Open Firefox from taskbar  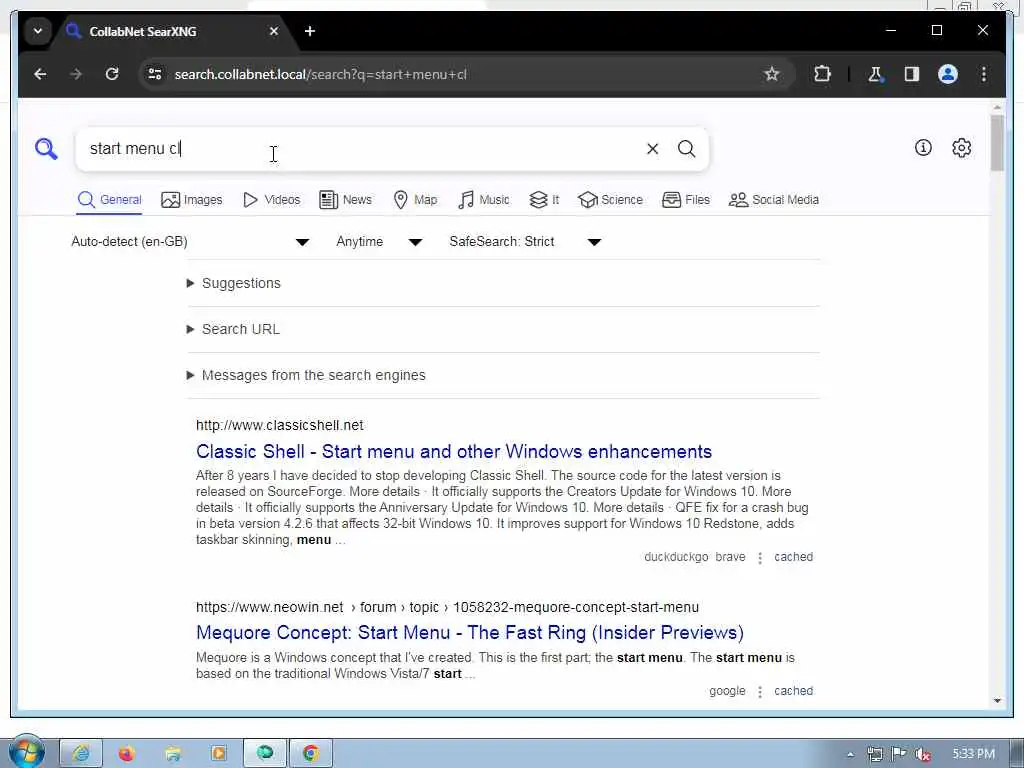[127, 754]
